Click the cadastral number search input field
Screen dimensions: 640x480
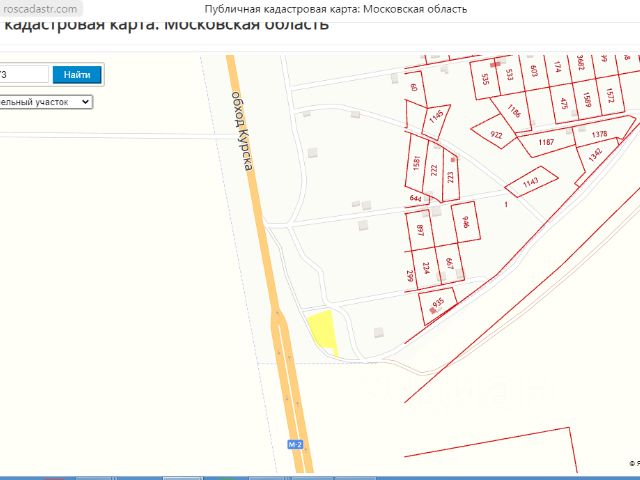[23, 74]
